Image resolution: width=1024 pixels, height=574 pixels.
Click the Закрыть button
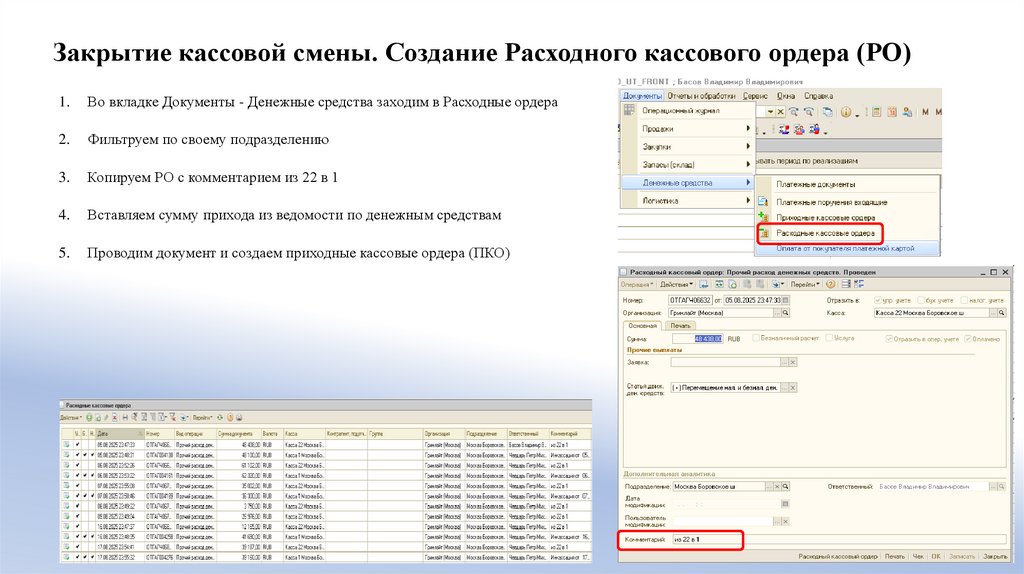pos(995,557)
